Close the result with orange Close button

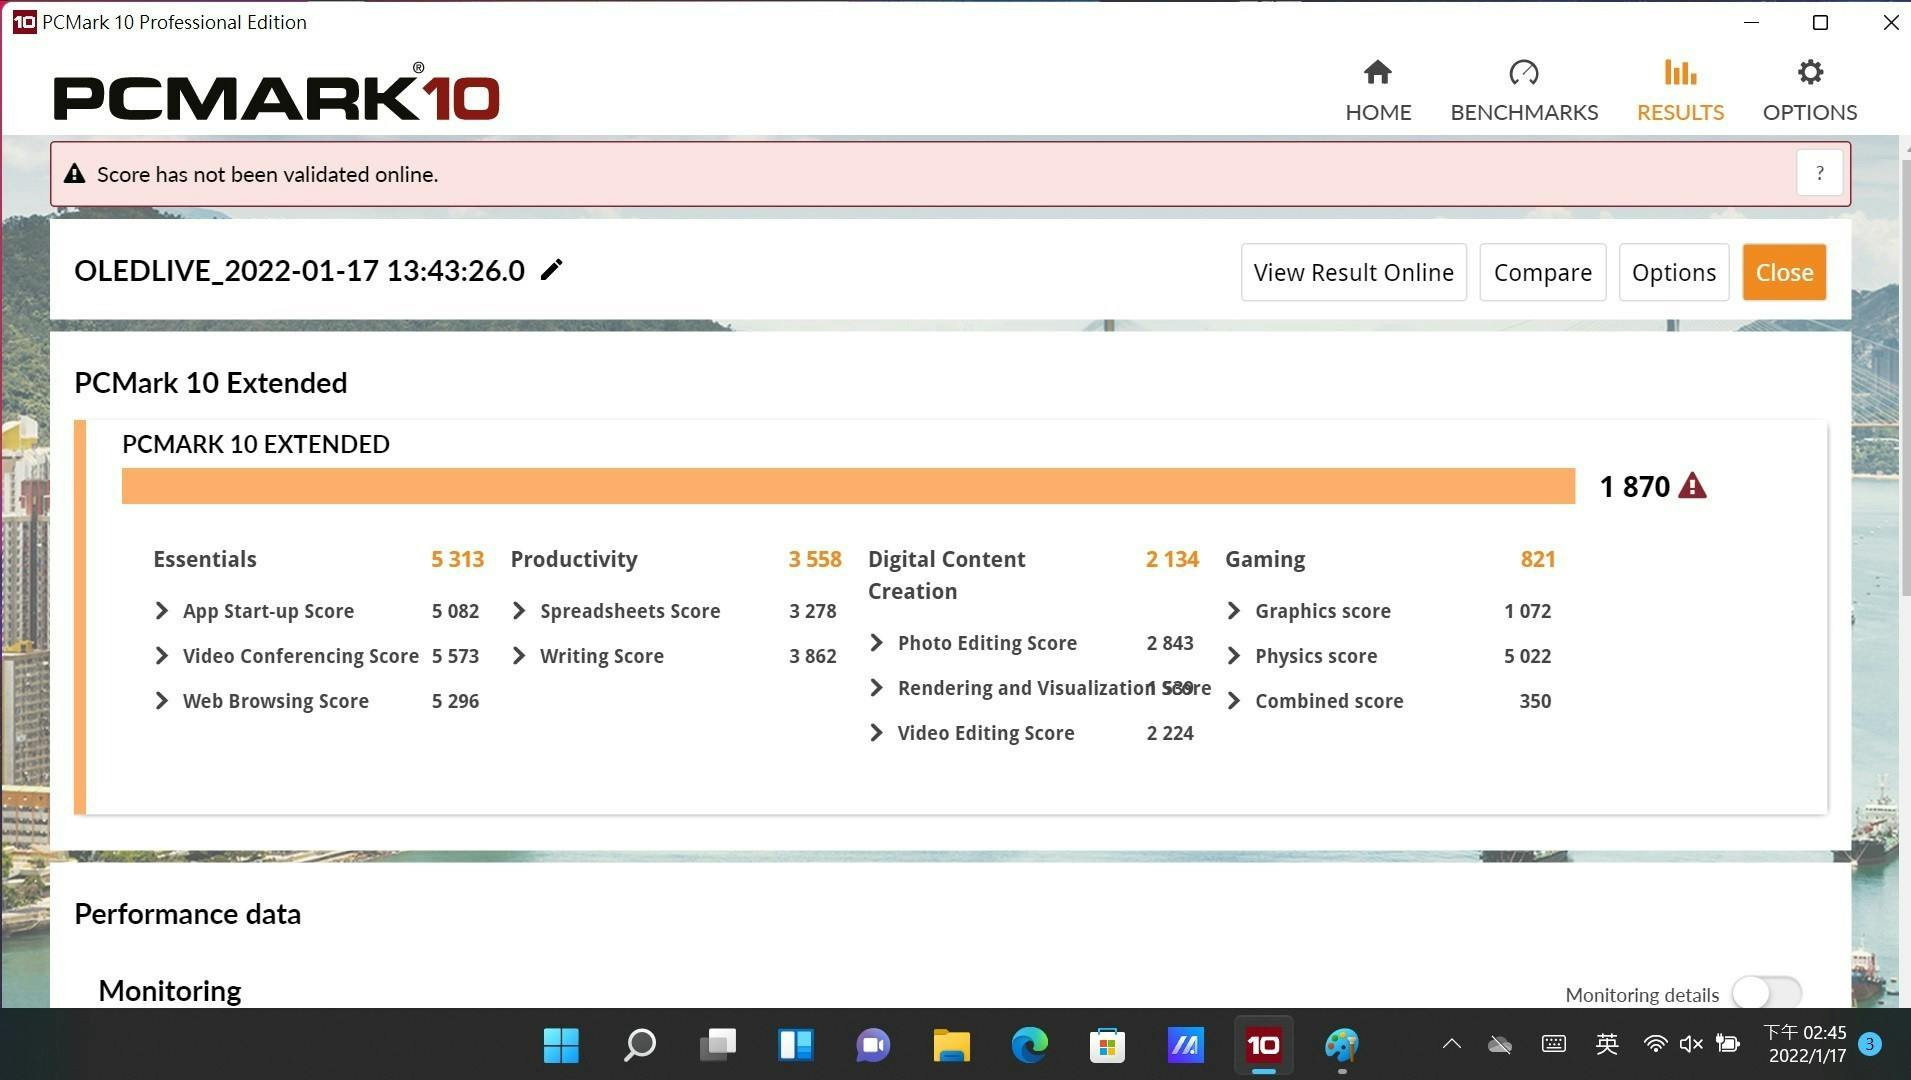[1784, 272]
